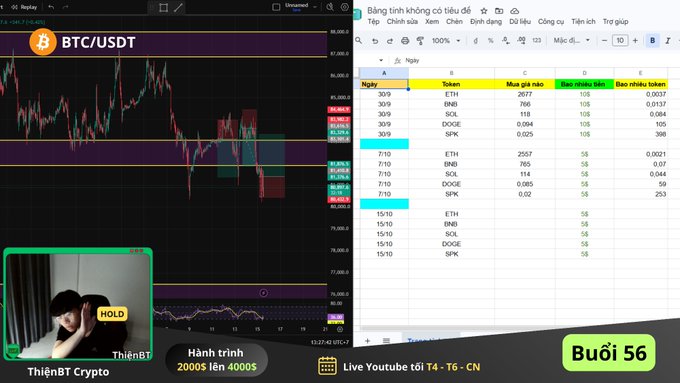Move spreadsheet to folder icon
The image size is (680, 383).
click(x=499, y=11)
